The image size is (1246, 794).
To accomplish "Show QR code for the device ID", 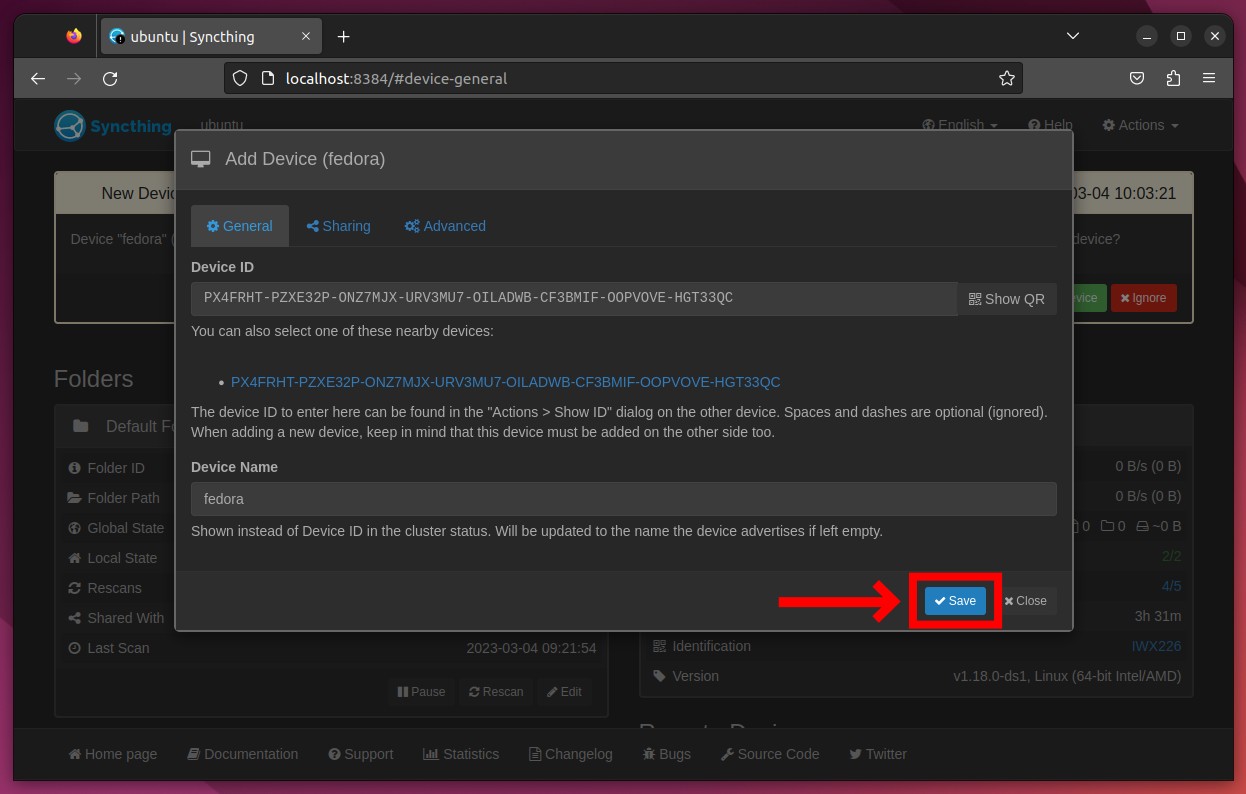I will [x=1006, y=298].
